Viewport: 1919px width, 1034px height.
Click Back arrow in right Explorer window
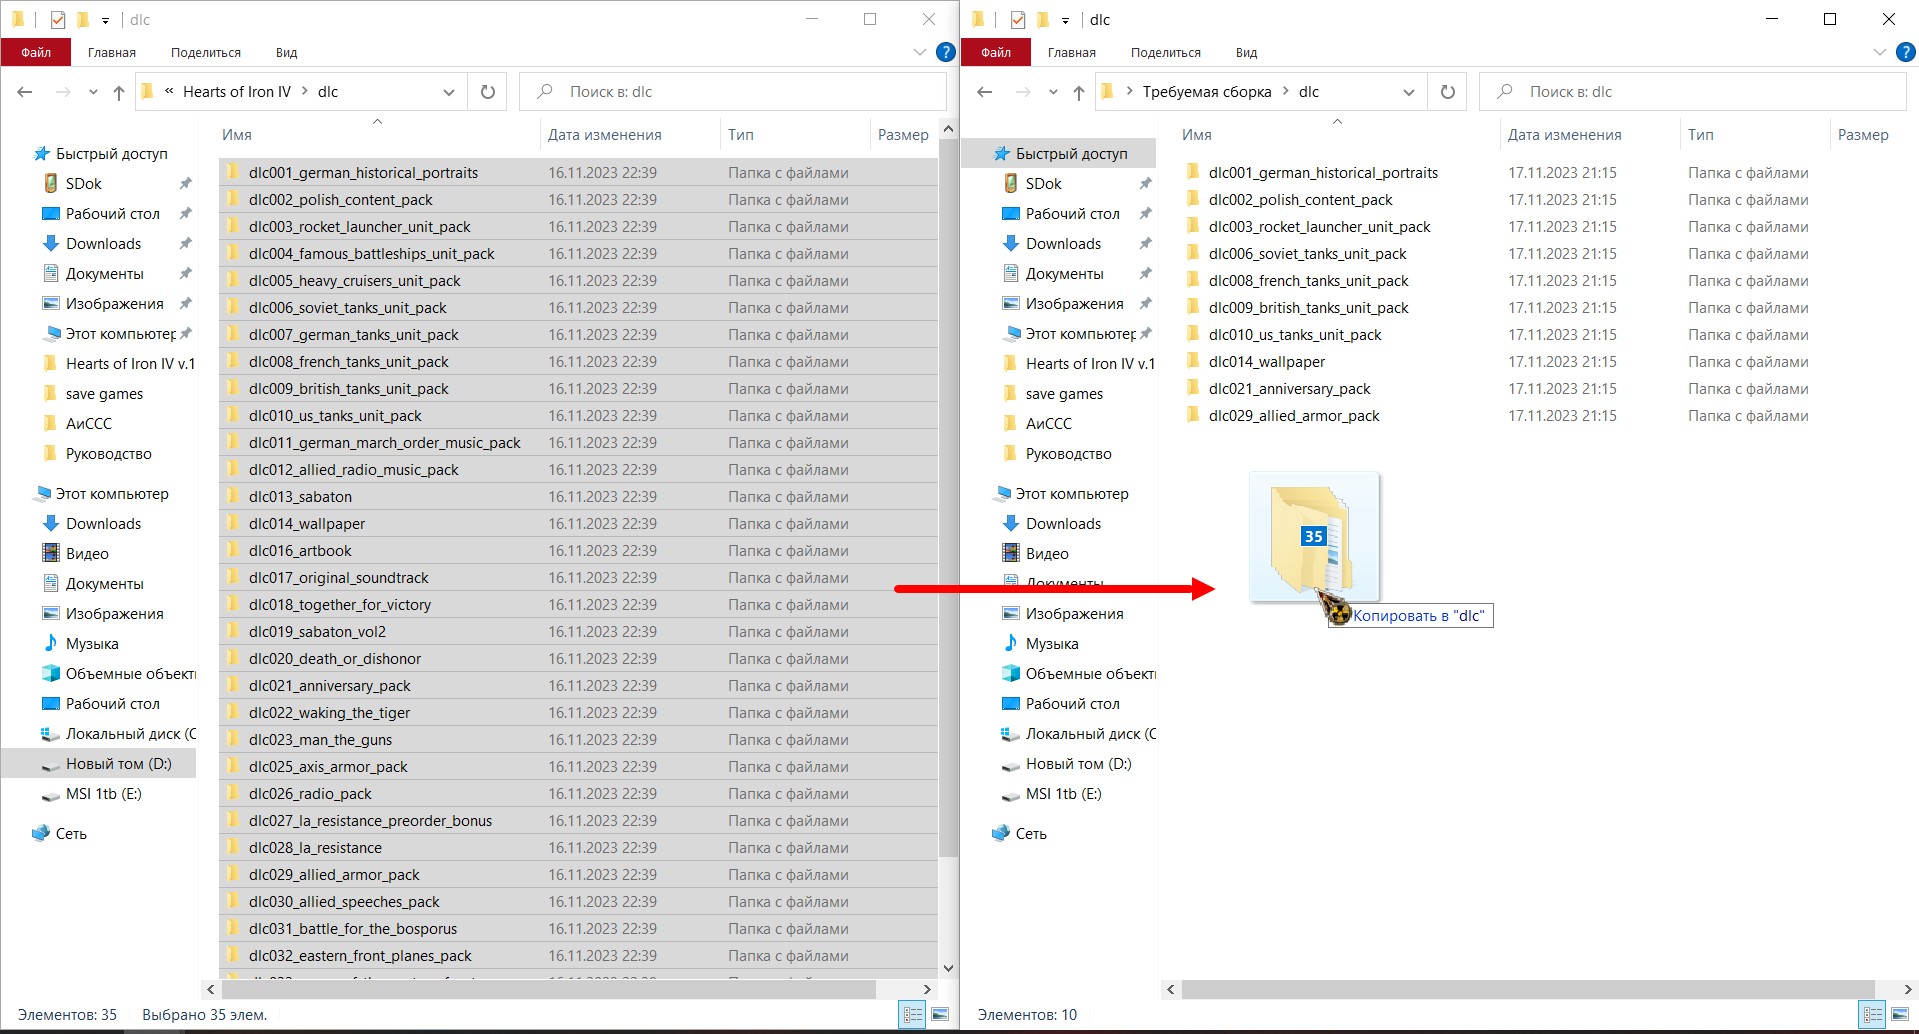point(985,92)
